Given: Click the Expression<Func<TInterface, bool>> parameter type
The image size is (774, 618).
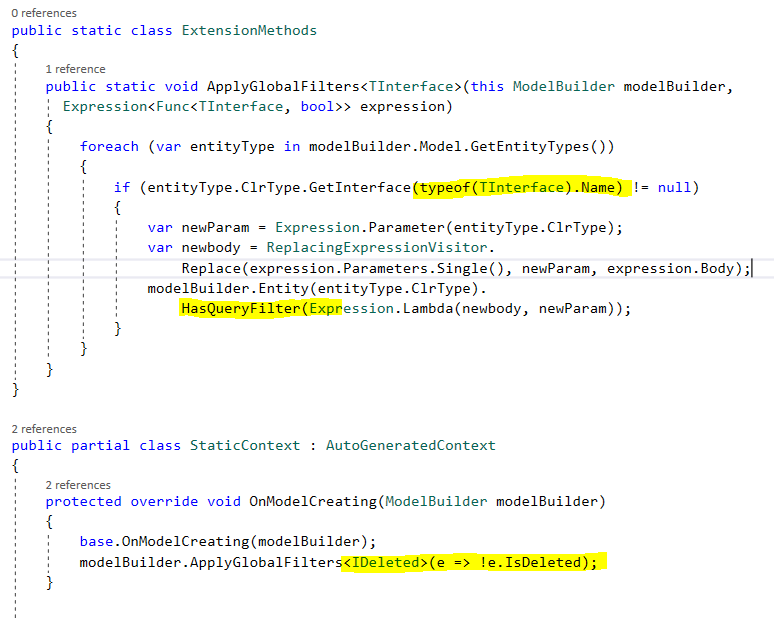Looking at the screenshot, I should (x=206, y=107).
